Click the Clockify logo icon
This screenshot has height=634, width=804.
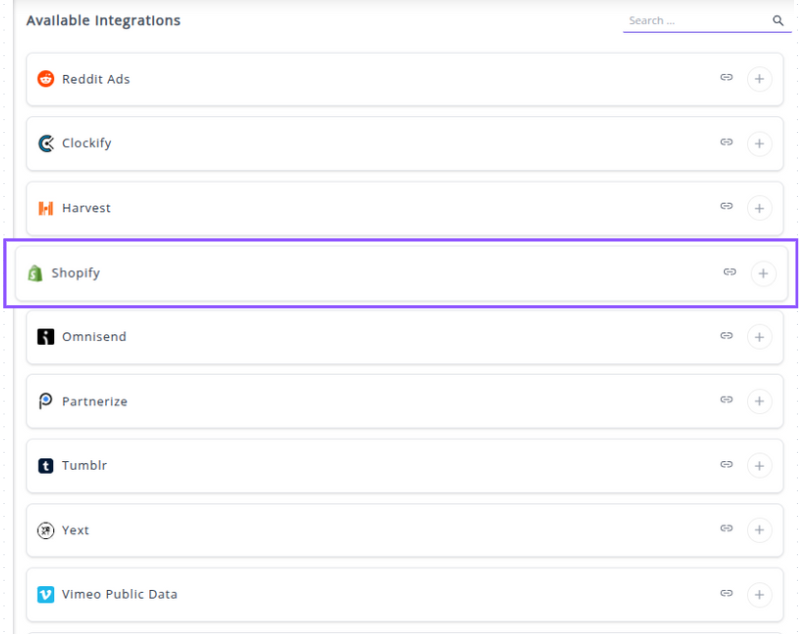click(x=46, y=143)
